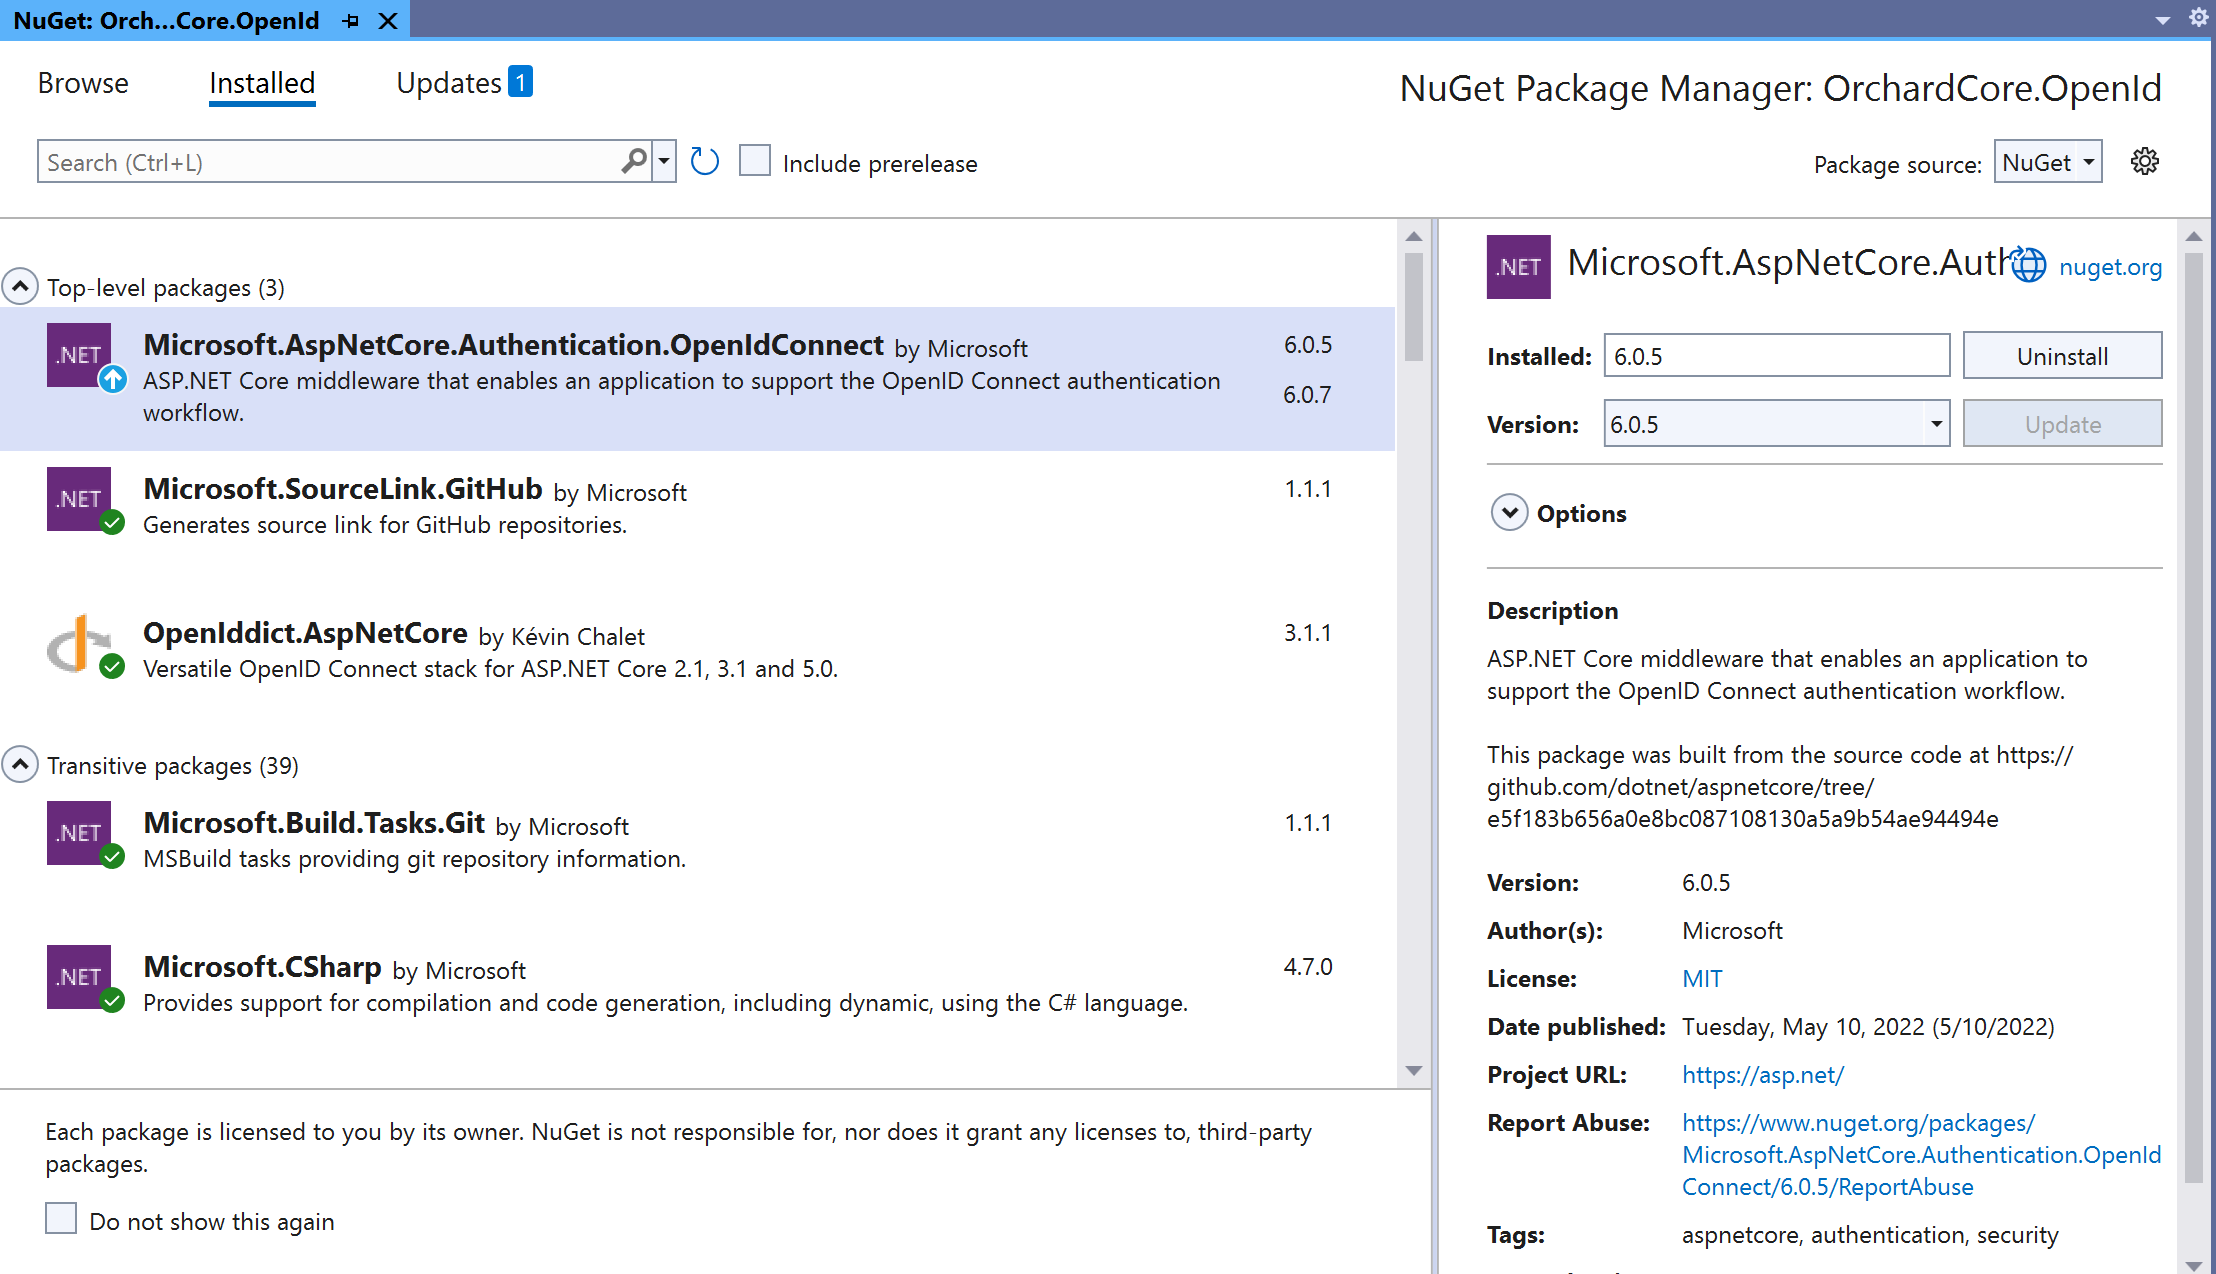Click the search magnifier icon

634,162
